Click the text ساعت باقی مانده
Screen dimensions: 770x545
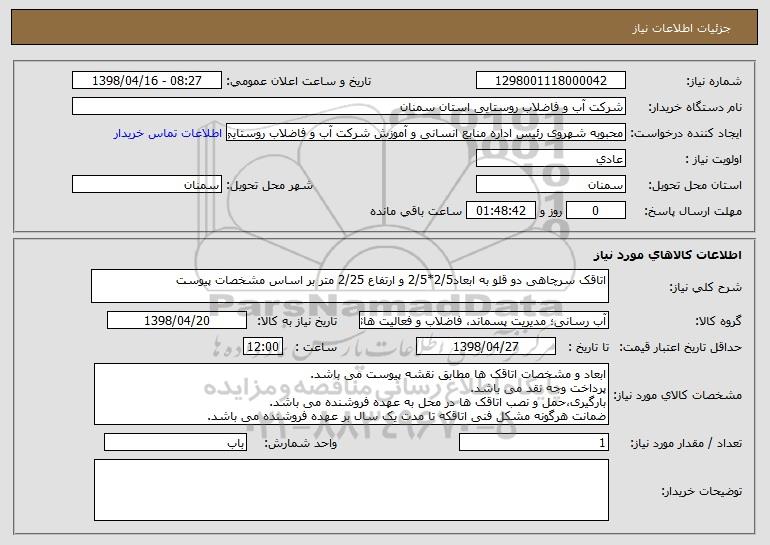tap(416, 211)
